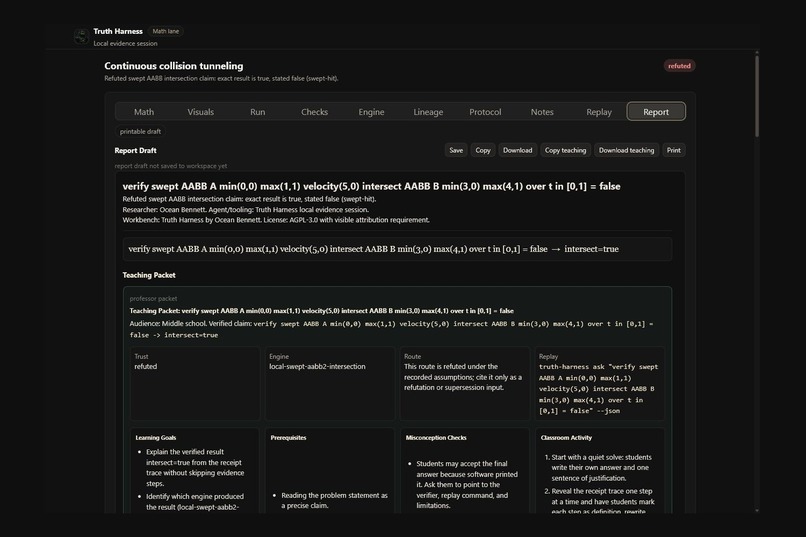Image resolution: width=806 pixels, height=537 pixels.
Task: Click 'Start with a quiet solve' activity step
Action: point(601,468)
